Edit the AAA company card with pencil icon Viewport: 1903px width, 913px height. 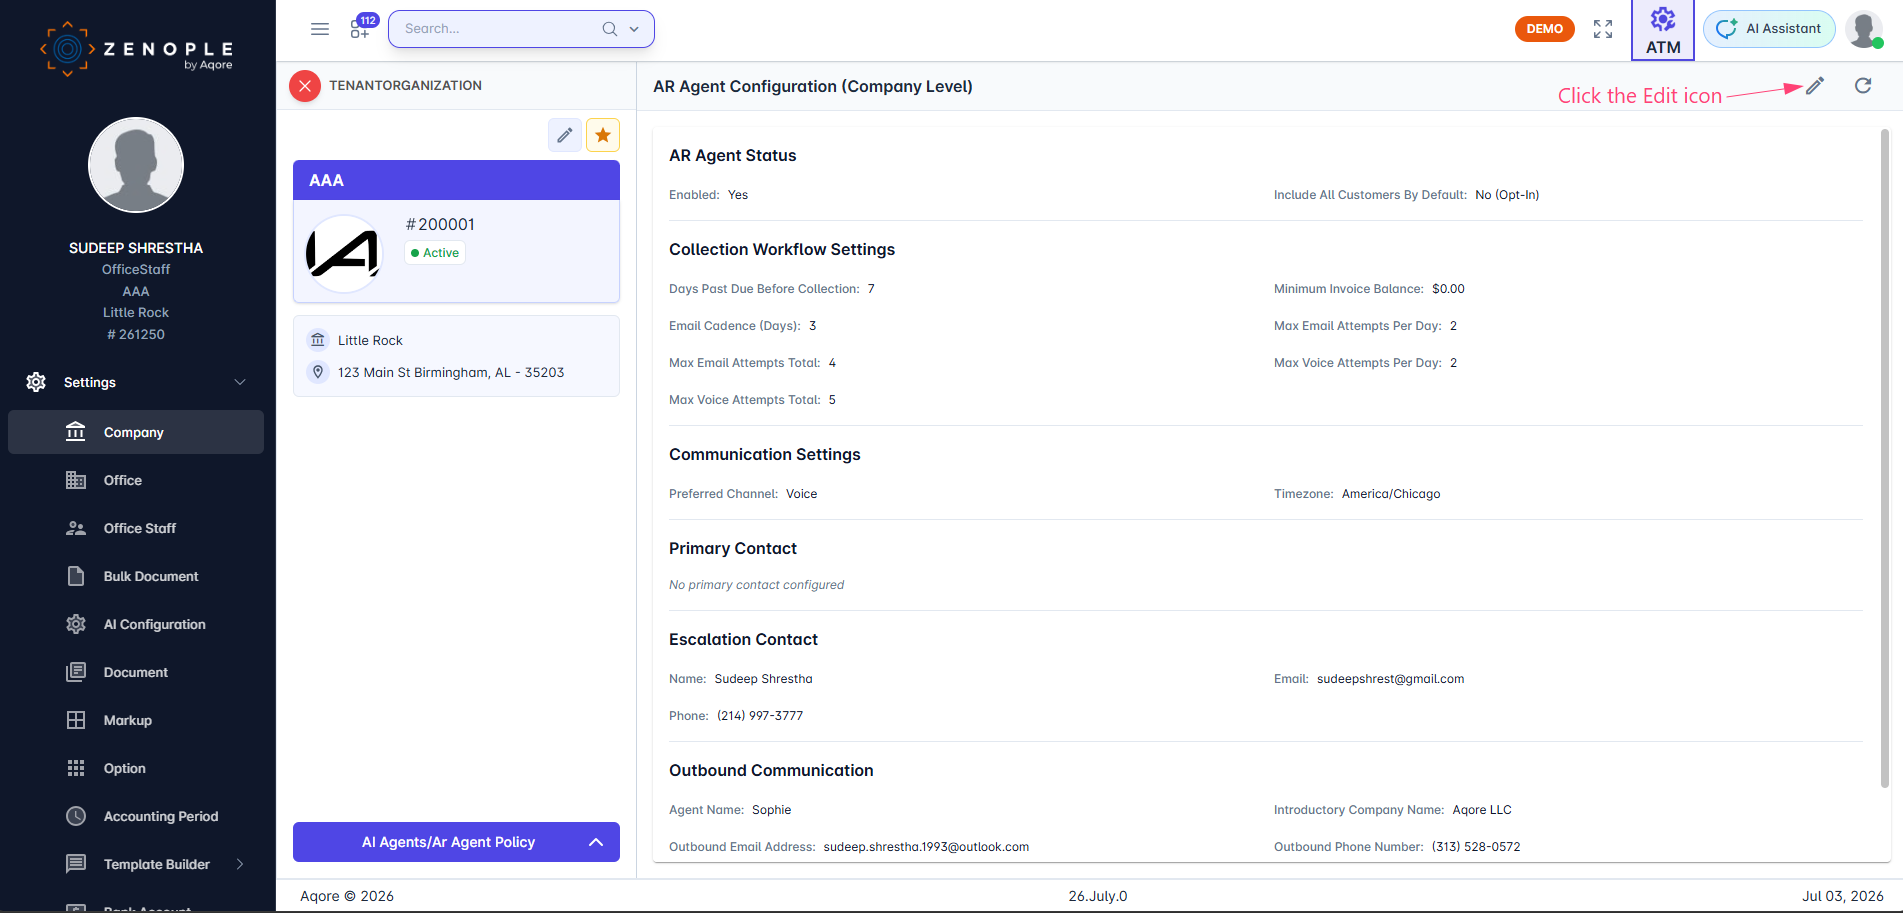565,135
